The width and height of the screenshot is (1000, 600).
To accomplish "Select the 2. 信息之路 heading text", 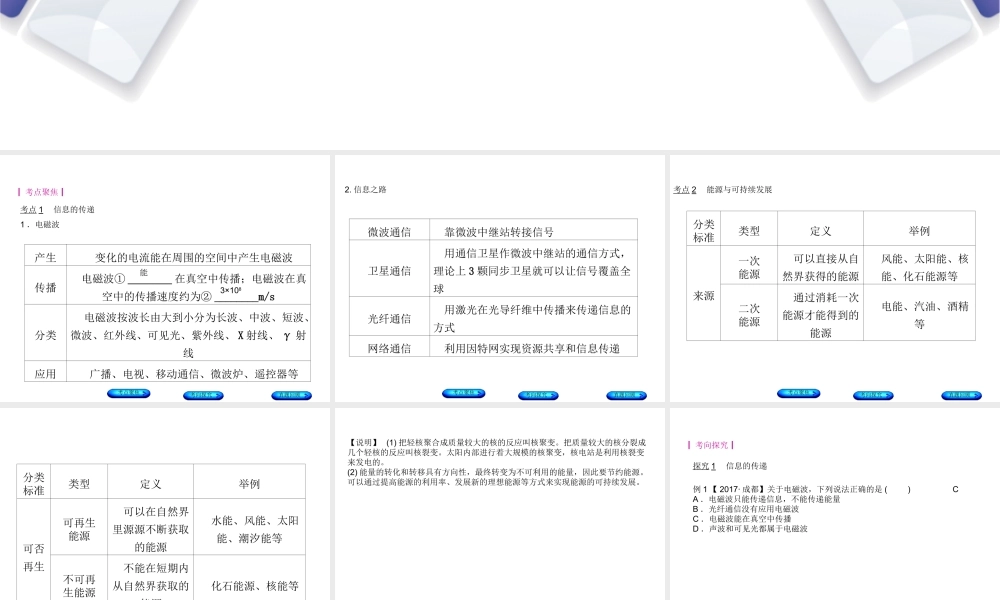I will pos(365,189).
